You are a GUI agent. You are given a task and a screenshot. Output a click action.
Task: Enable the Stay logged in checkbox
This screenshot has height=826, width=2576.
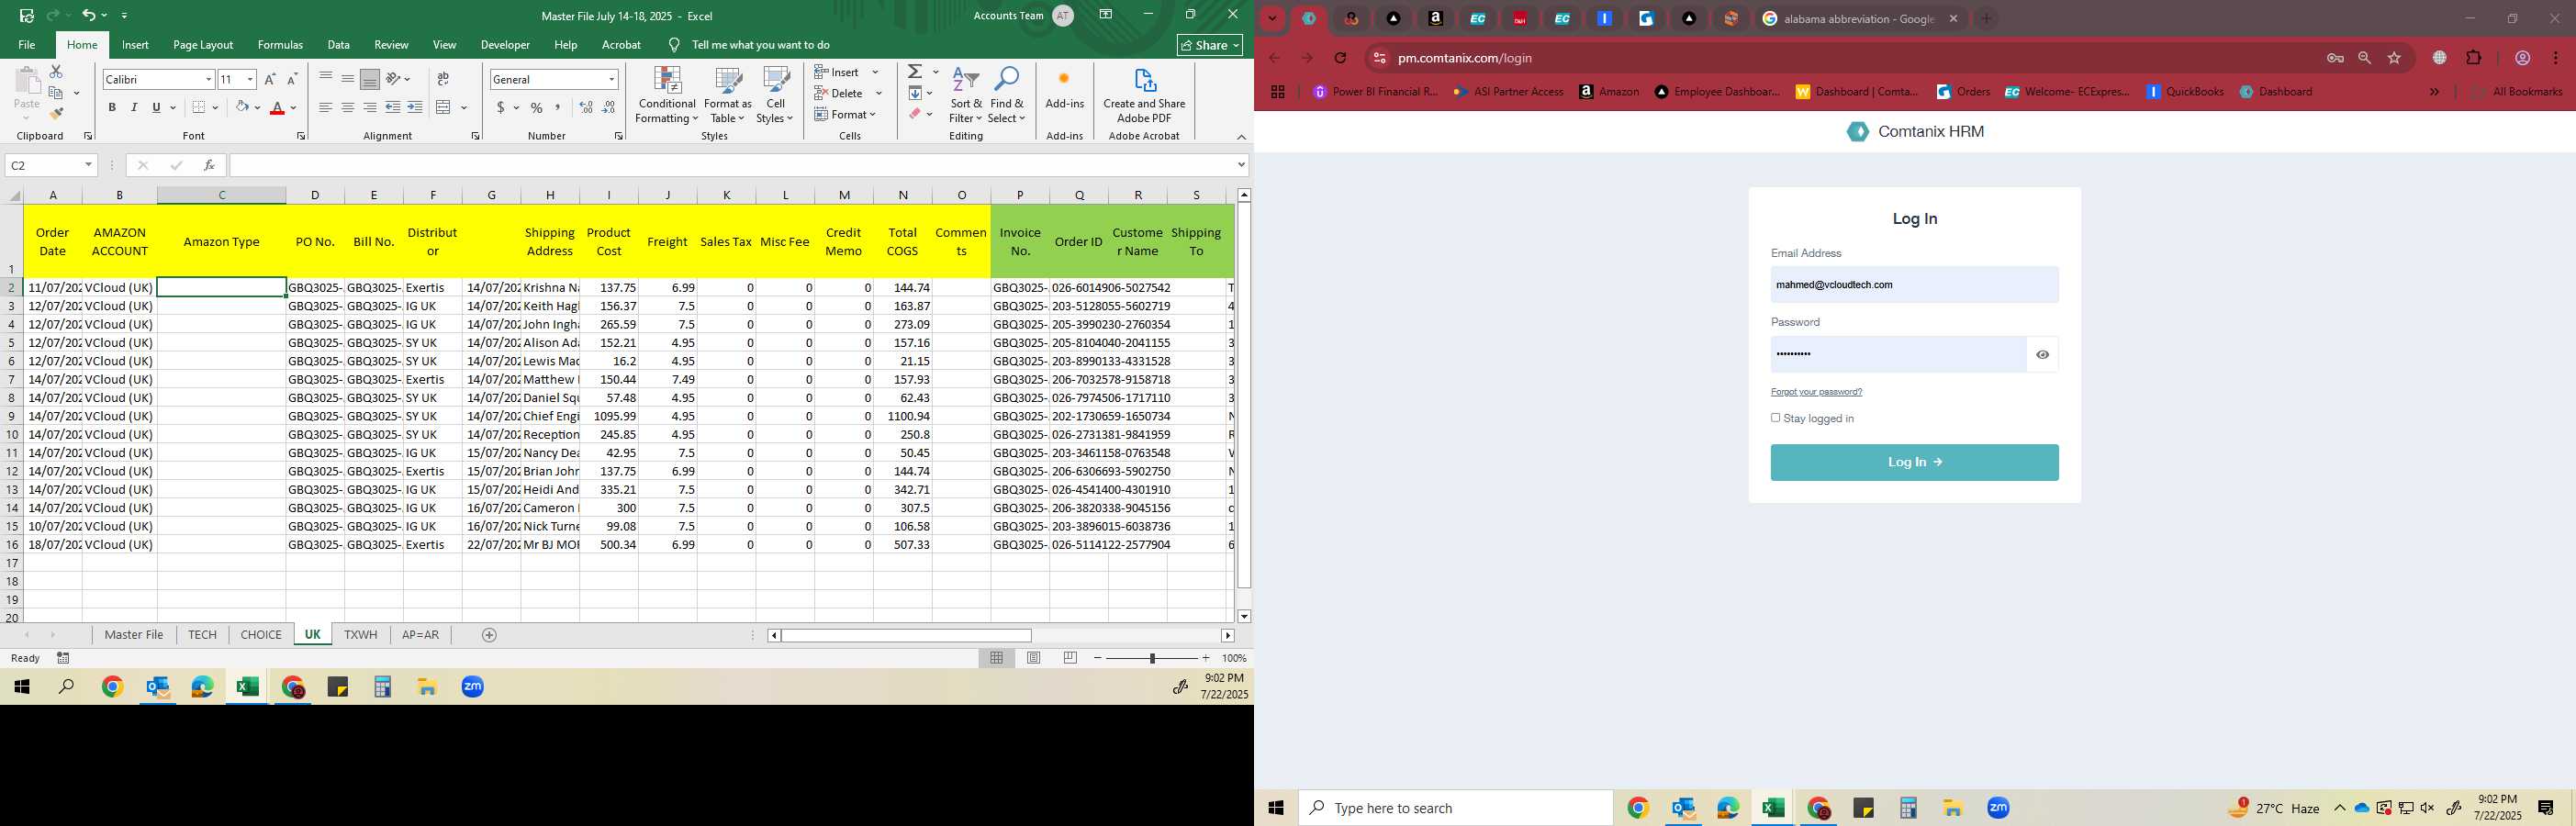pyautogui.click(x=1776, y=418)
